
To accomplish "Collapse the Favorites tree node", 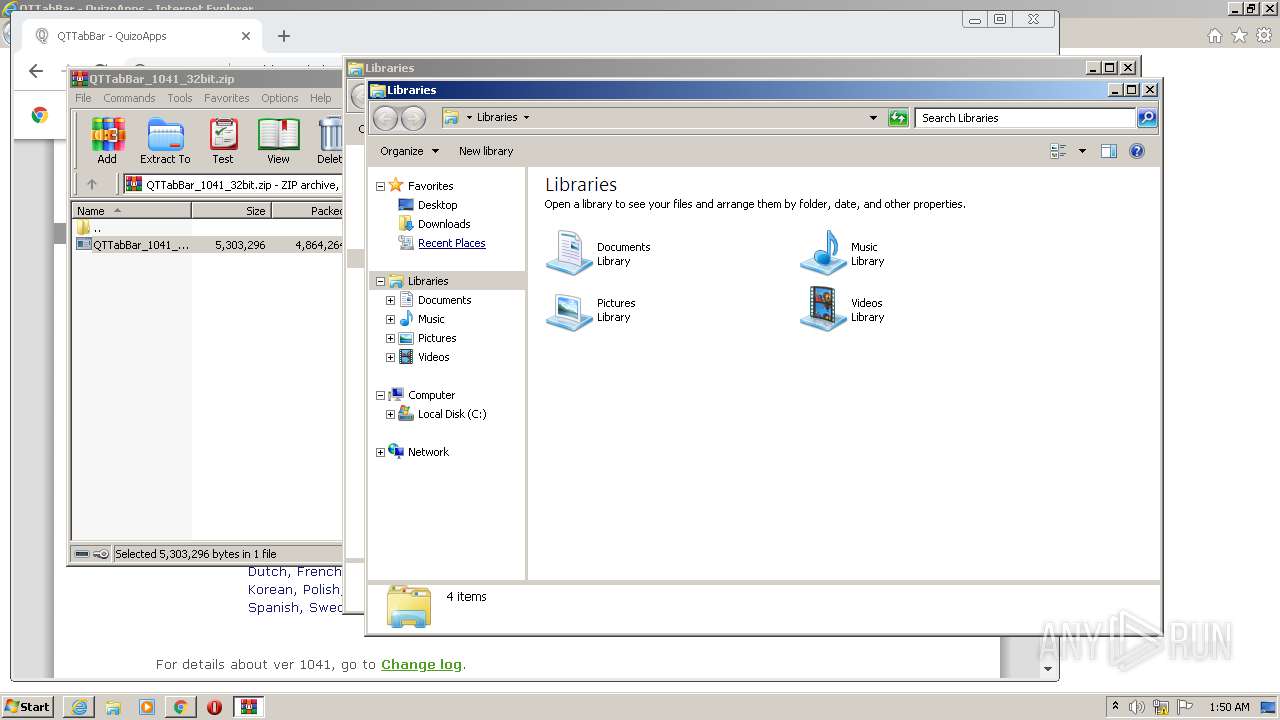I will pyautogui.click(x=380, y=186).
